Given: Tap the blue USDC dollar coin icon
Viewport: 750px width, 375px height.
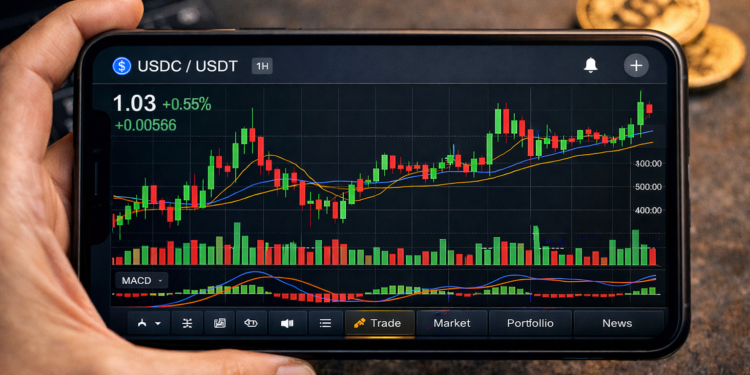Looking at the screenshot, I should click(121, 66).
